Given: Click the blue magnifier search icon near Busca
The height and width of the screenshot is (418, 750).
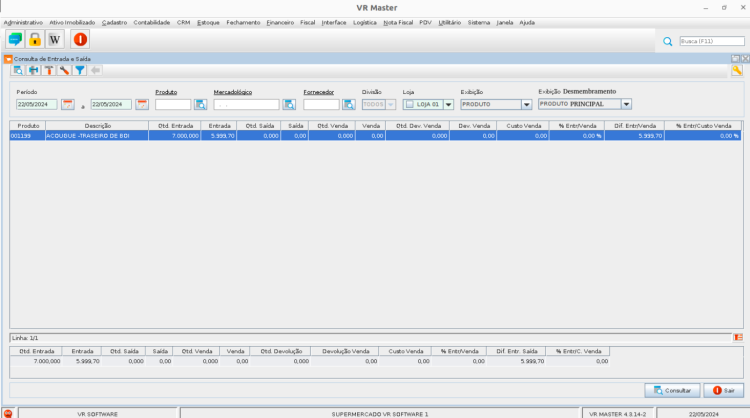Looking at the screenshot, I should click(668, 42).
